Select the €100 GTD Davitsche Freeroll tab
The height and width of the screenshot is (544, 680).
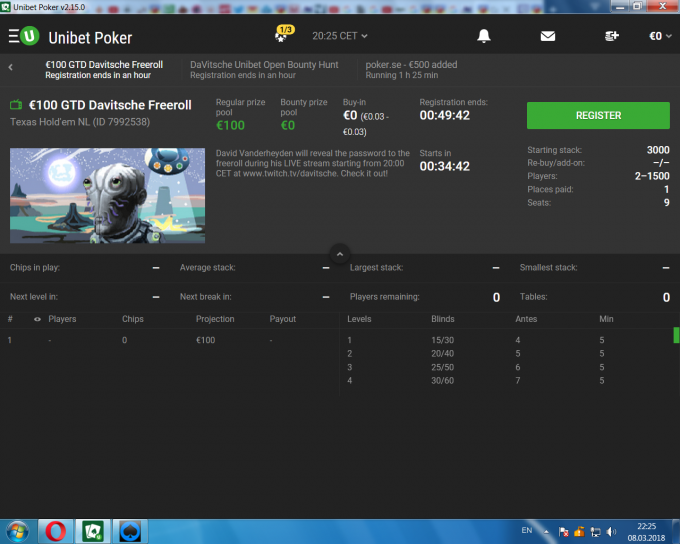[104, 69]
